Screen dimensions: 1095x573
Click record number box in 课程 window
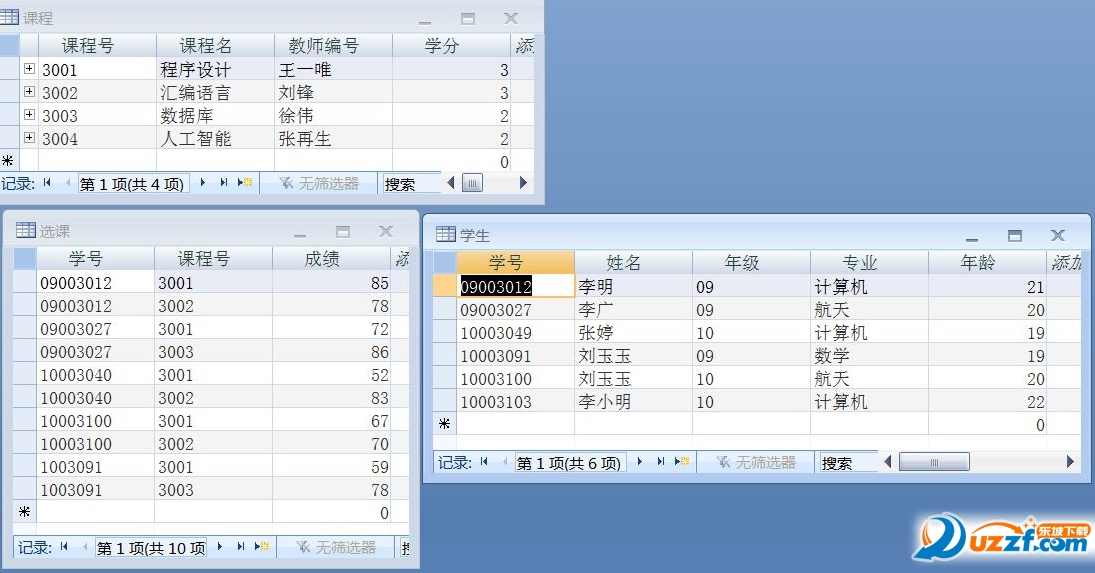133,184
